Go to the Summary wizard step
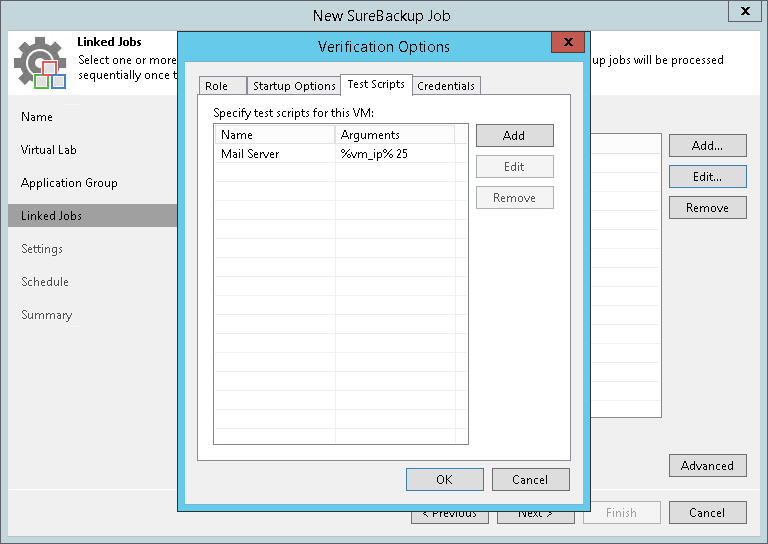 point(47,315)
